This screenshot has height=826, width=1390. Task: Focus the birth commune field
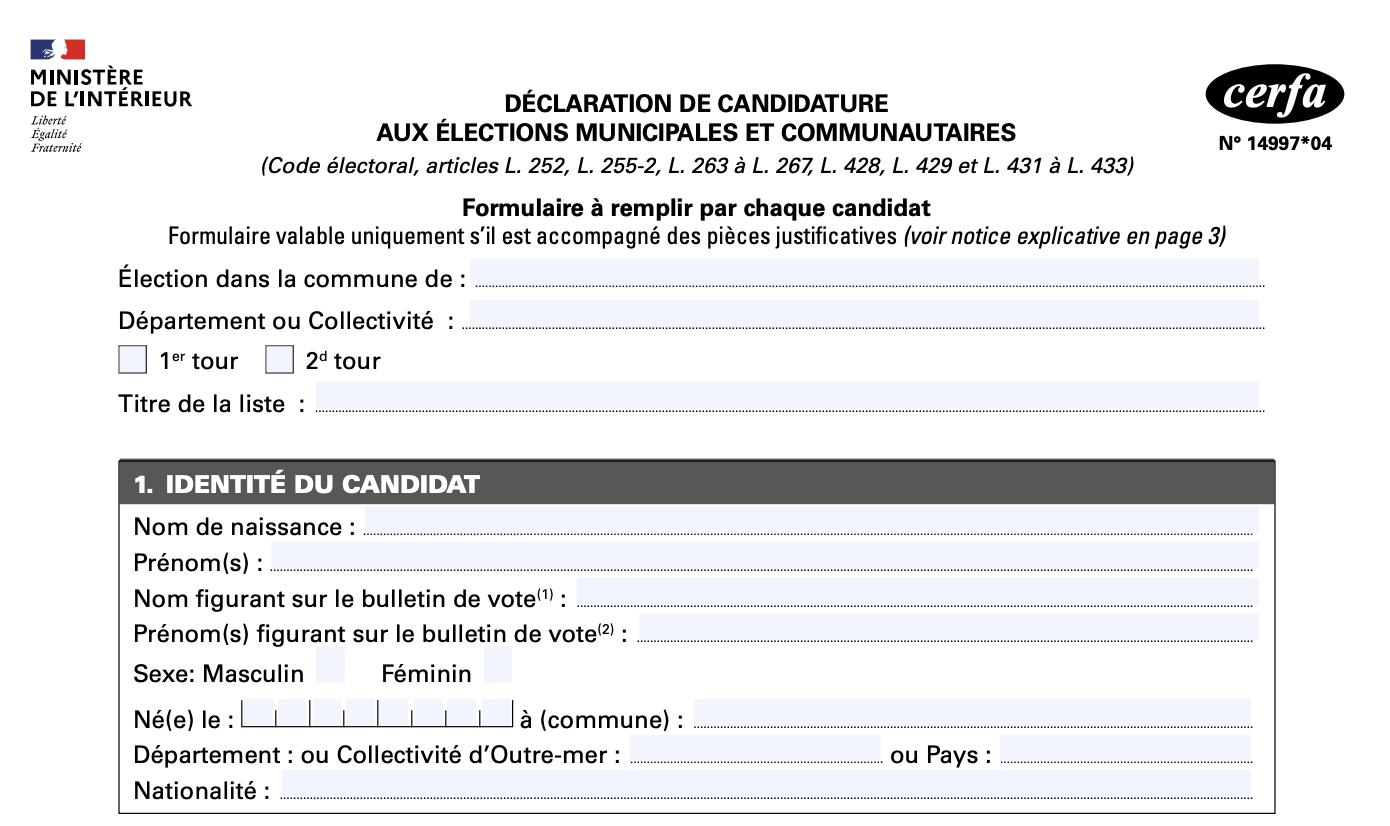click(971, 713)
